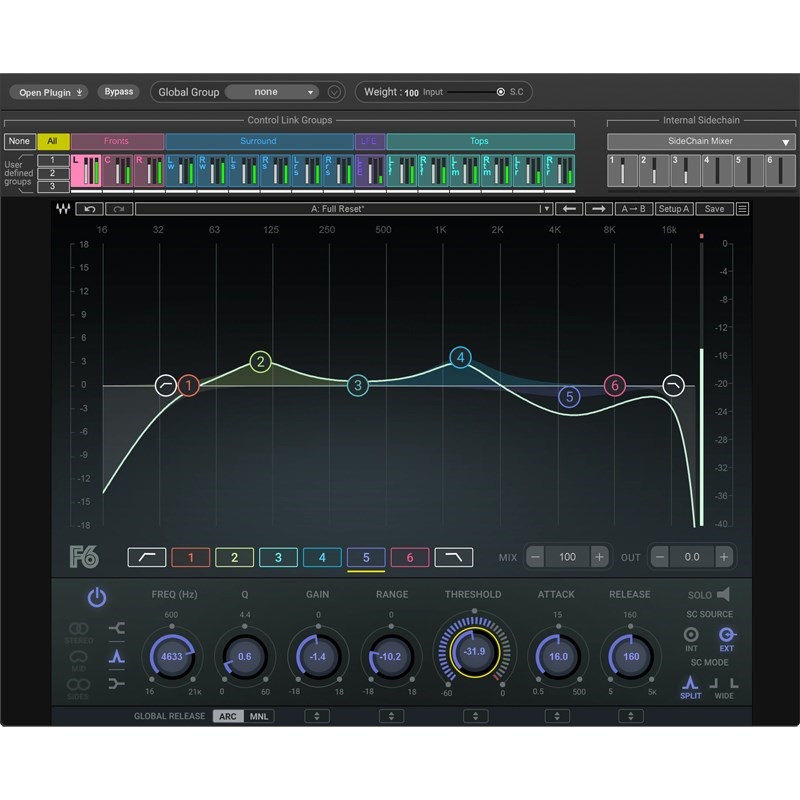Click the FREQ knob showing 4633
Viewport: 800px width, 800px height.
[172, 657]
